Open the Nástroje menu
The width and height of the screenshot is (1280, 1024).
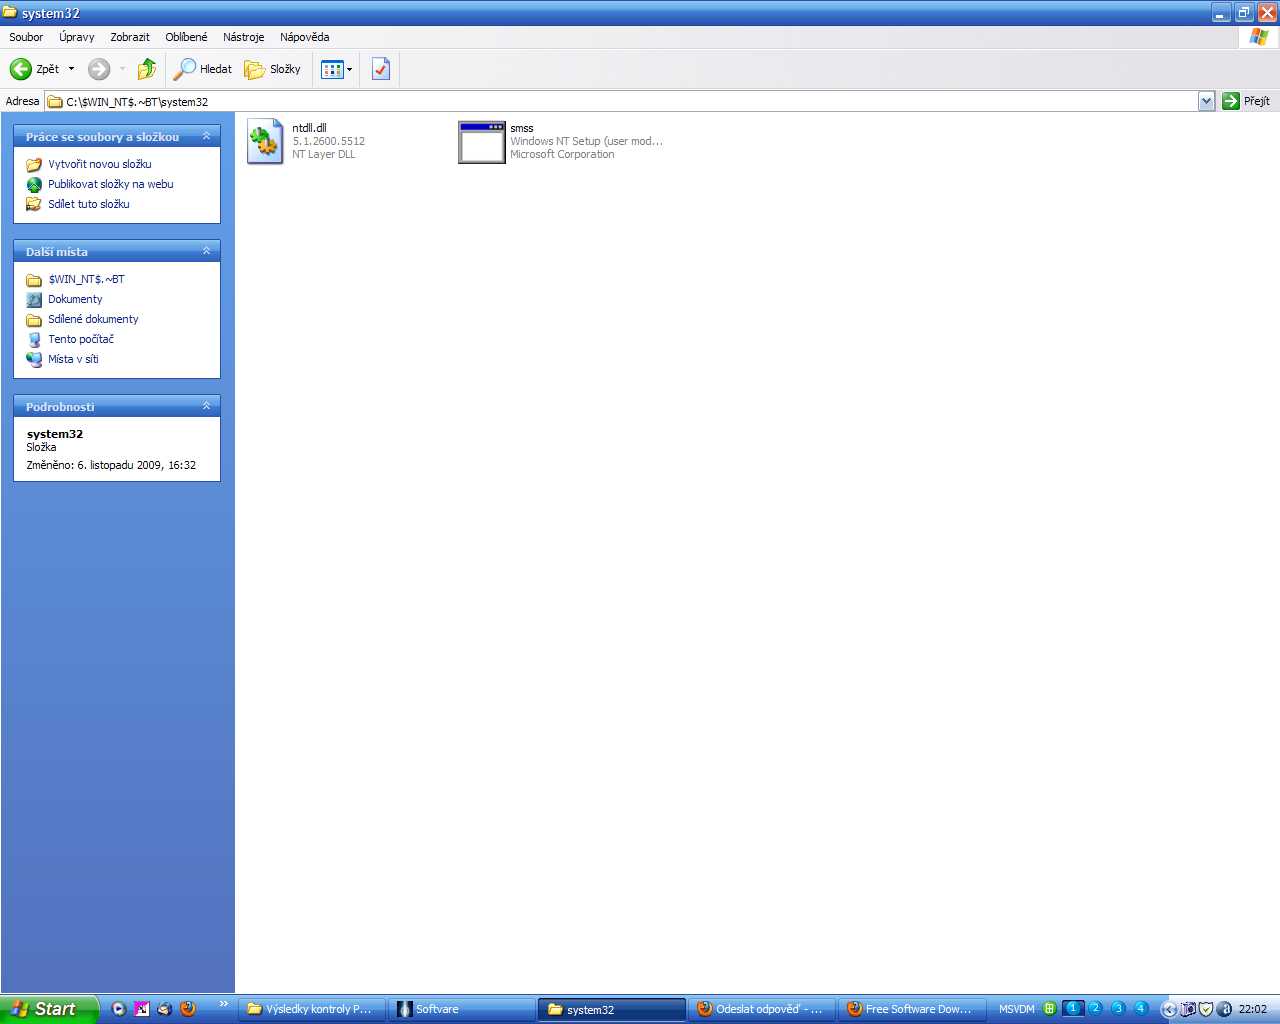coord(244,37)
